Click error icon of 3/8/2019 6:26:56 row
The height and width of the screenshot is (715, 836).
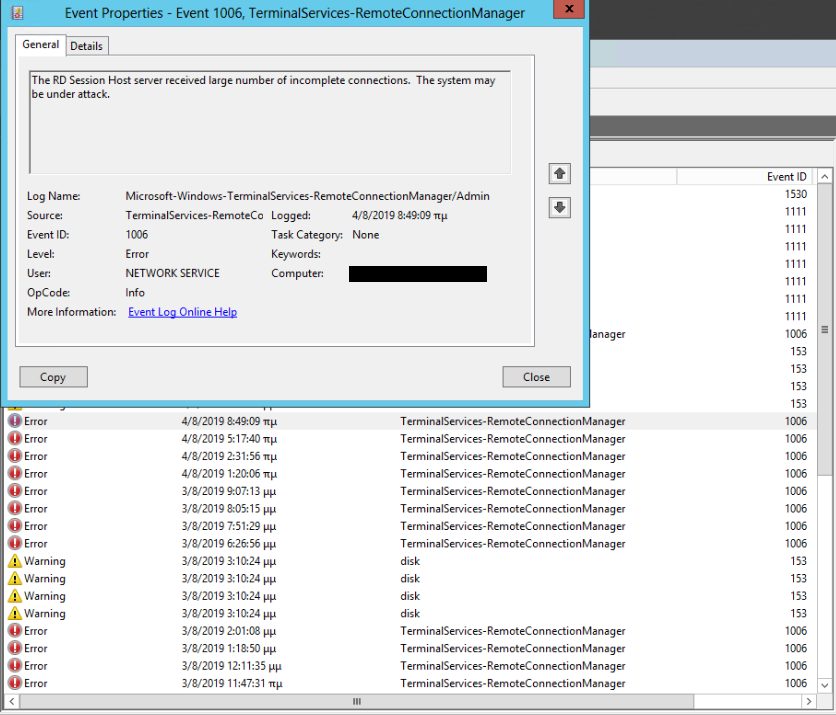point(15,543)
